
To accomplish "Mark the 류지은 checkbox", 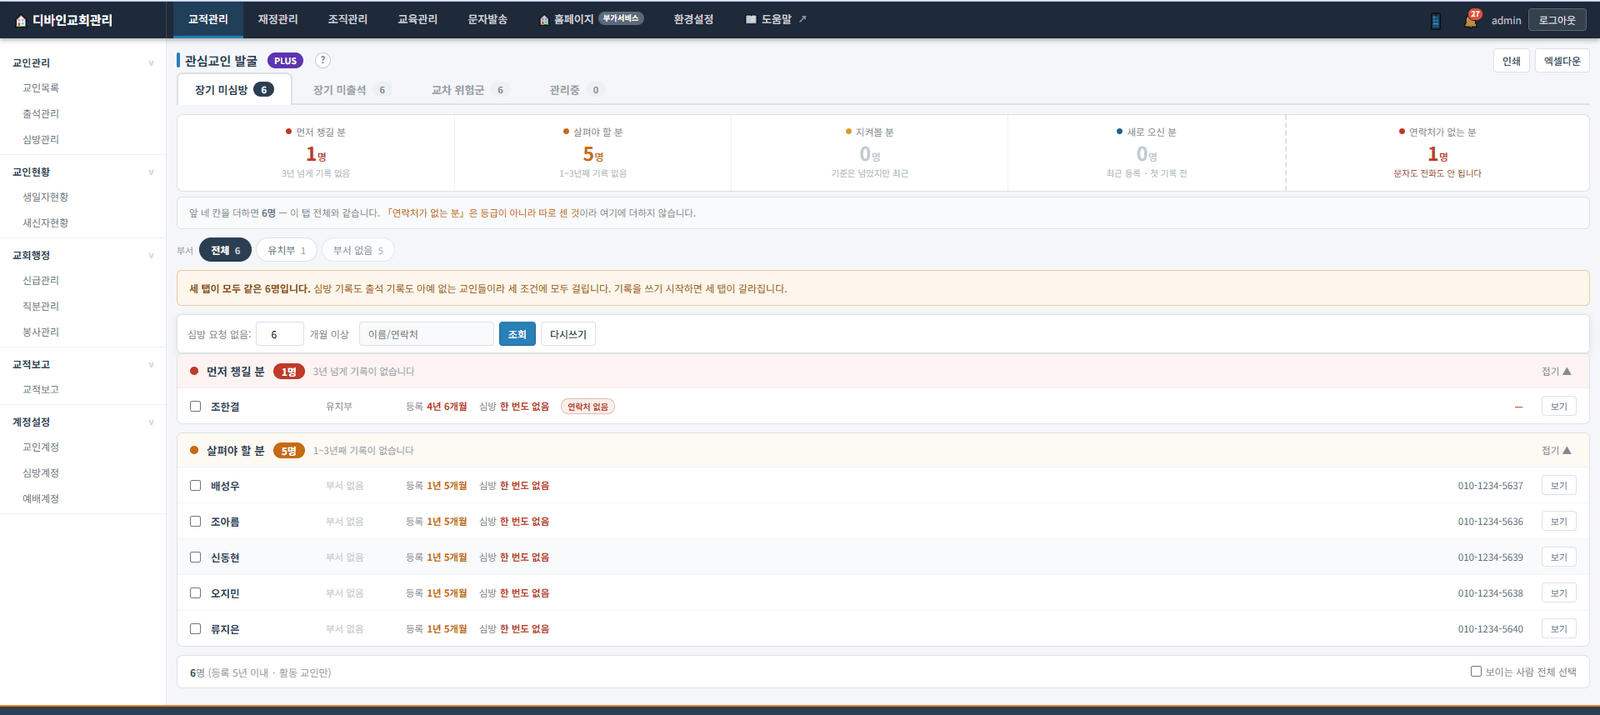I will point(195,629).
